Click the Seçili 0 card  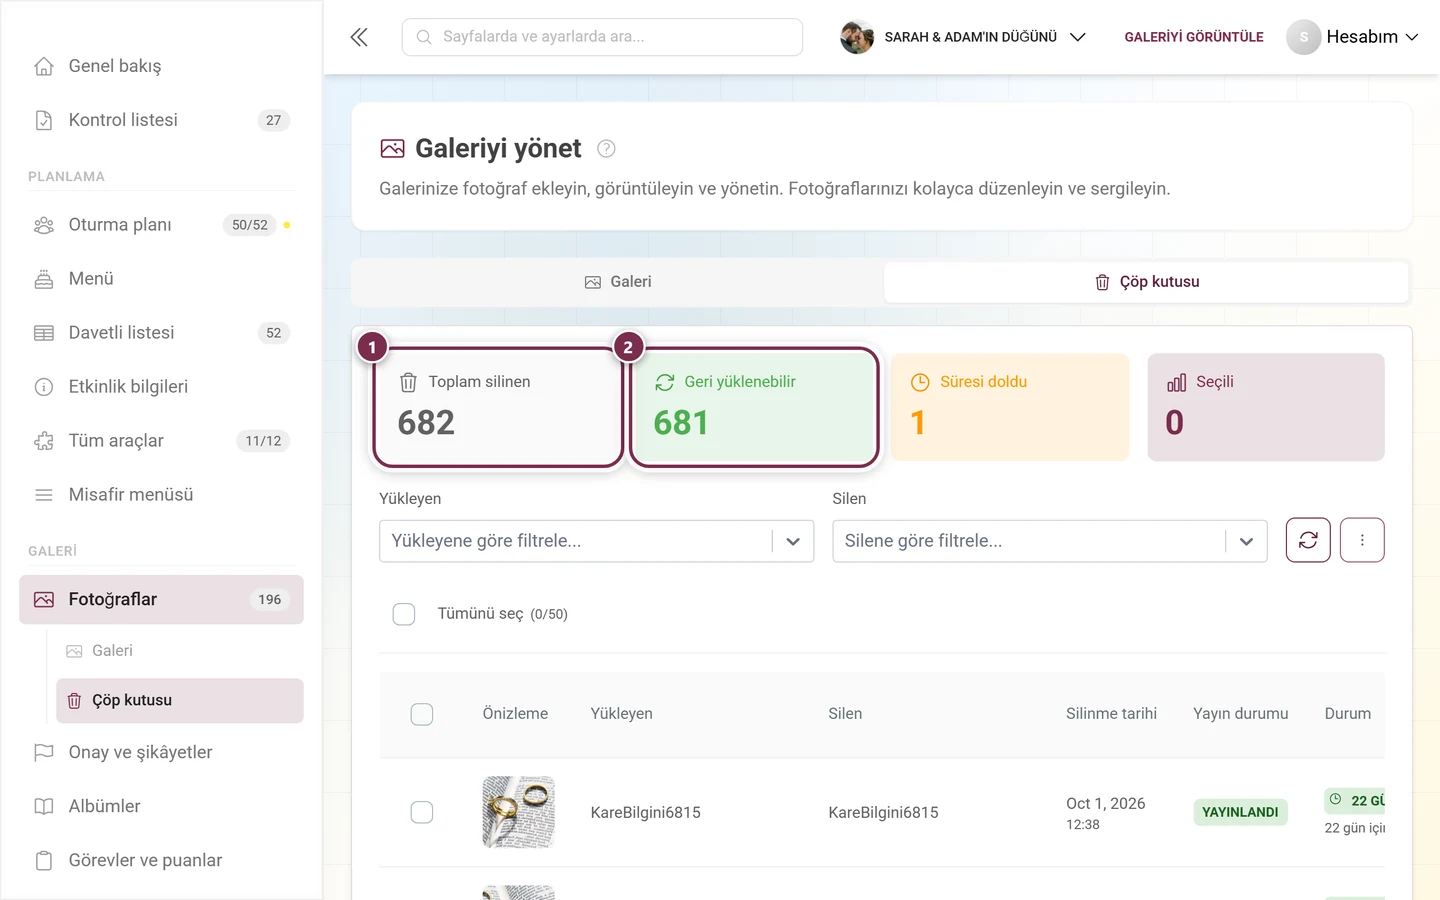[x=1266, y=407]
